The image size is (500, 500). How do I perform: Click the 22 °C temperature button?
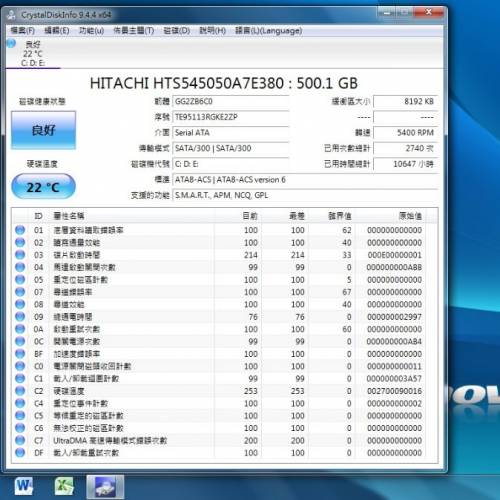(43, 187)
